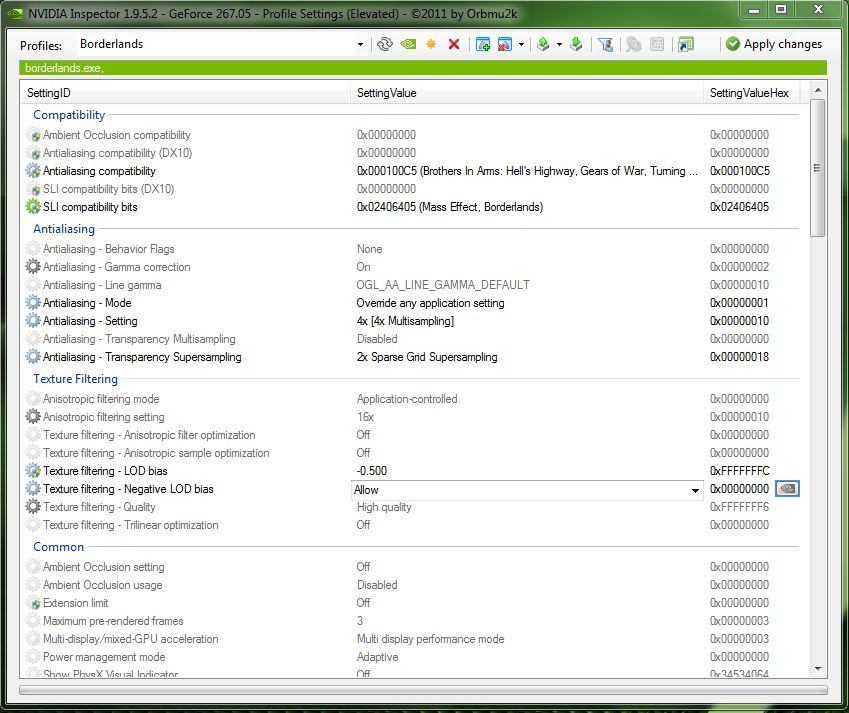Click gear icon of Antialiasing - Setting row

[x=33, y=321]
